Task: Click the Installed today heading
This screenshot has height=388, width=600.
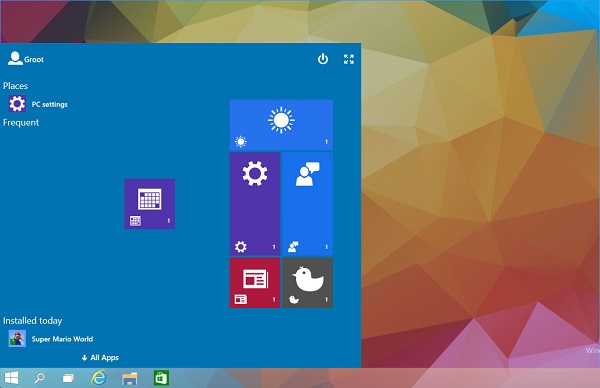Action: click(x=33, y=321)
